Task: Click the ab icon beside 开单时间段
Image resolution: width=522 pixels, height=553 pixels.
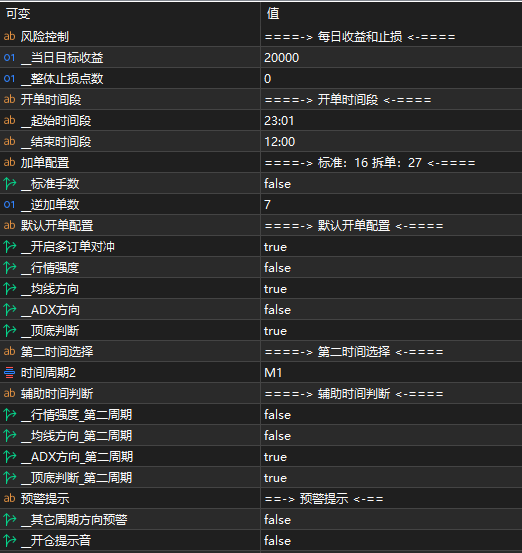Action: coord(10,99)
